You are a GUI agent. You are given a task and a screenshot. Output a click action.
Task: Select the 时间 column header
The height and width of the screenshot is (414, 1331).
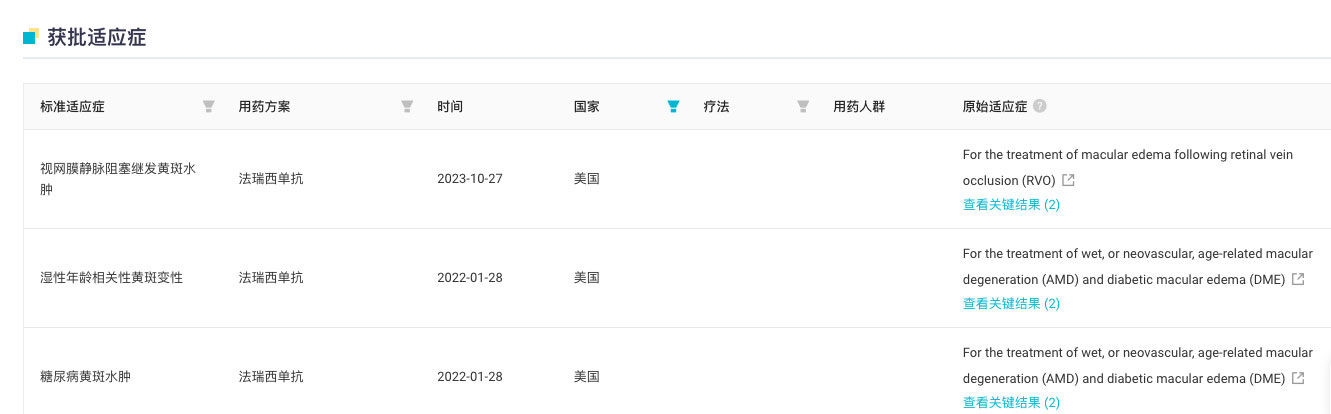[x=450, y=106]
